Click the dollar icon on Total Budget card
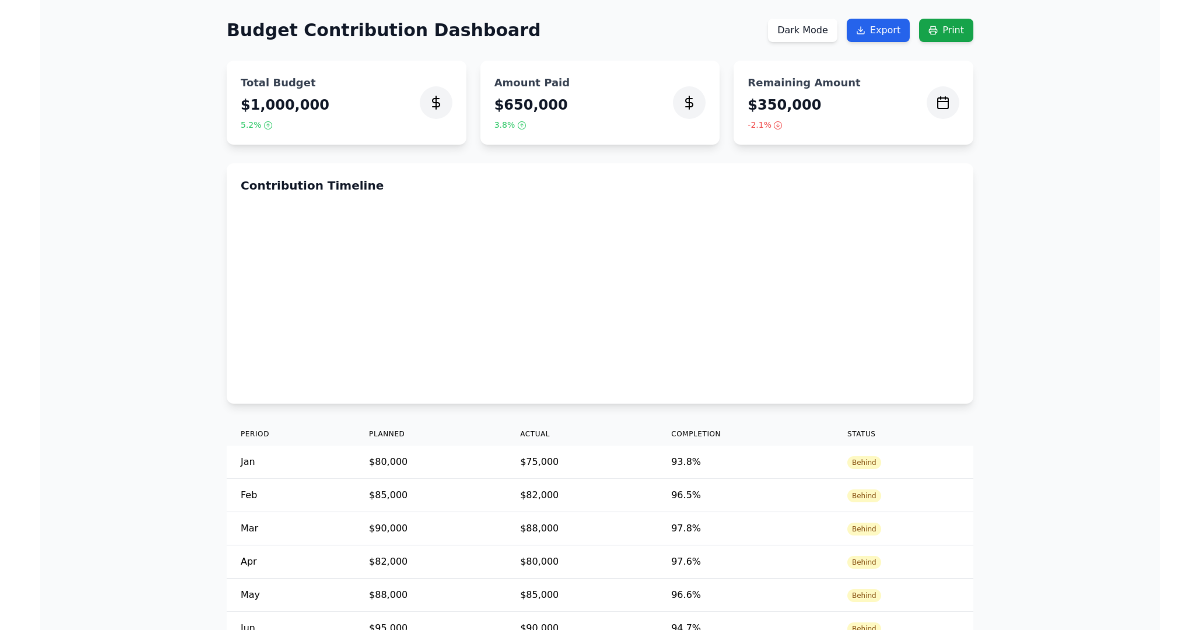The image size is (1200, 630). pos(436,102)
